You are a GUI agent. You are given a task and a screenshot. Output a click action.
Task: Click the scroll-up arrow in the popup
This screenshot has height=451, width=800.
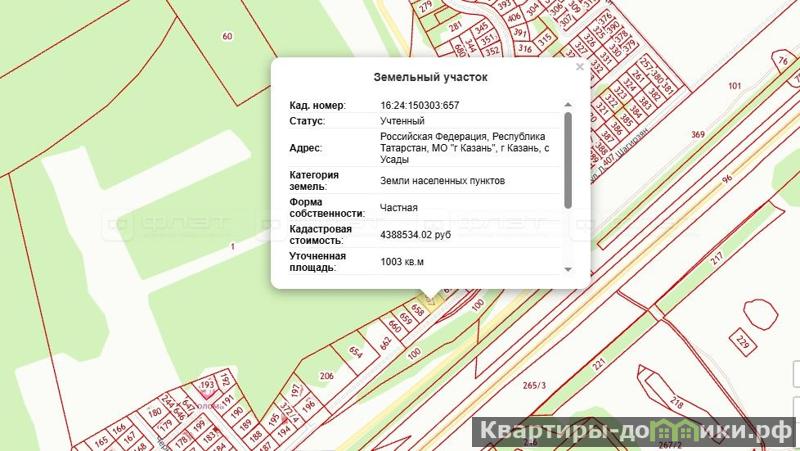tap(568, 105)
